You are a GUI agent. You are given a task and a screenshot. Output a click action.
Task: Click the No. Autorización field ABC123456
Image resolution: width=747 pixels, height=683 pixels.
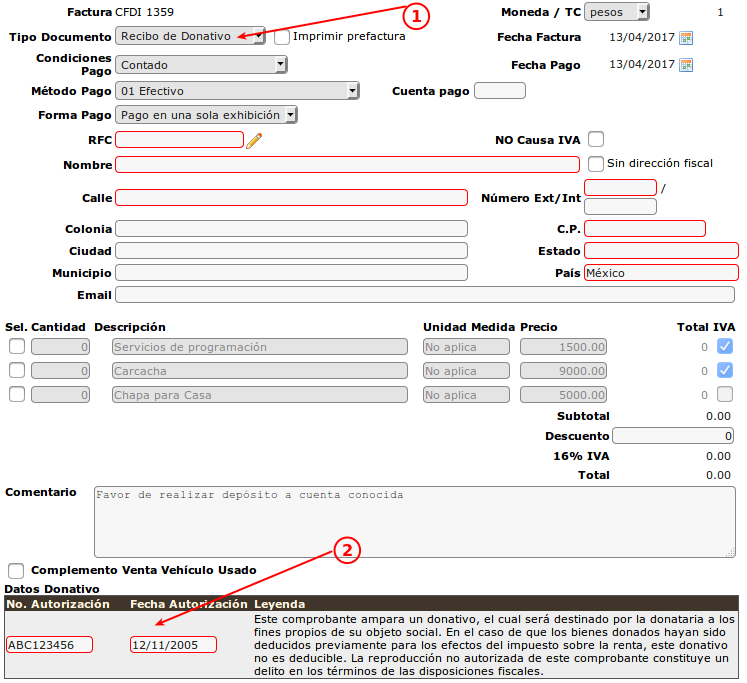click(x=50, y=644)
